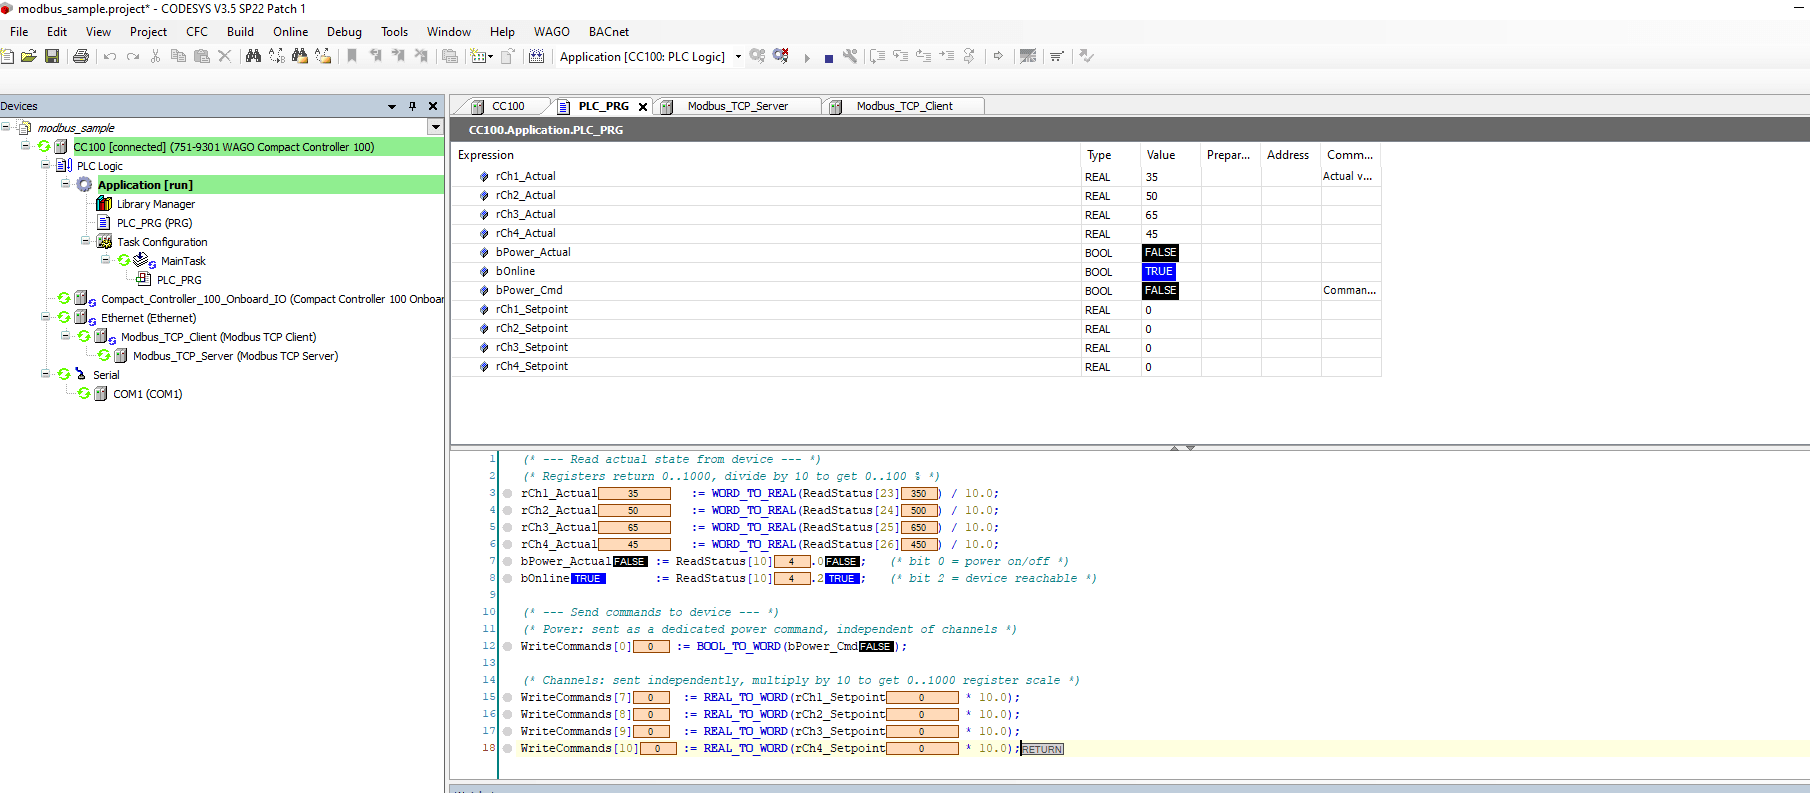Image resolution: width=1810 pixels, height=793 pixels.
Task: Click the Find binoculars icon
Action: coord(253,56)
